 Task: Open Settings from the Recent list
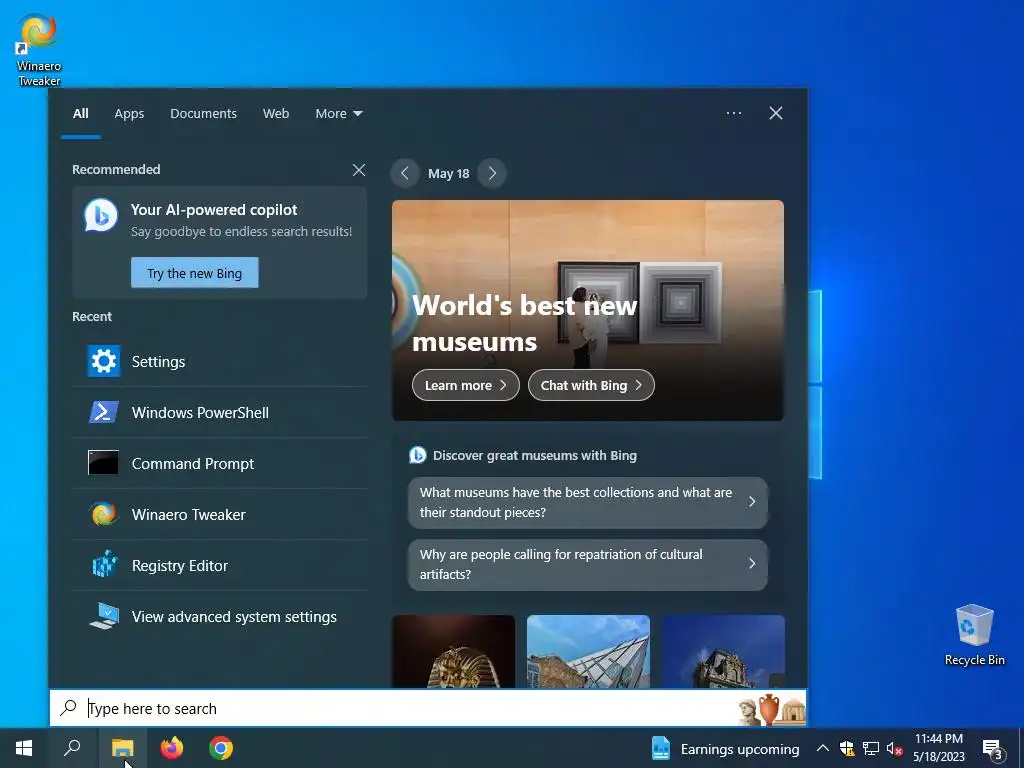coord(219,361)
